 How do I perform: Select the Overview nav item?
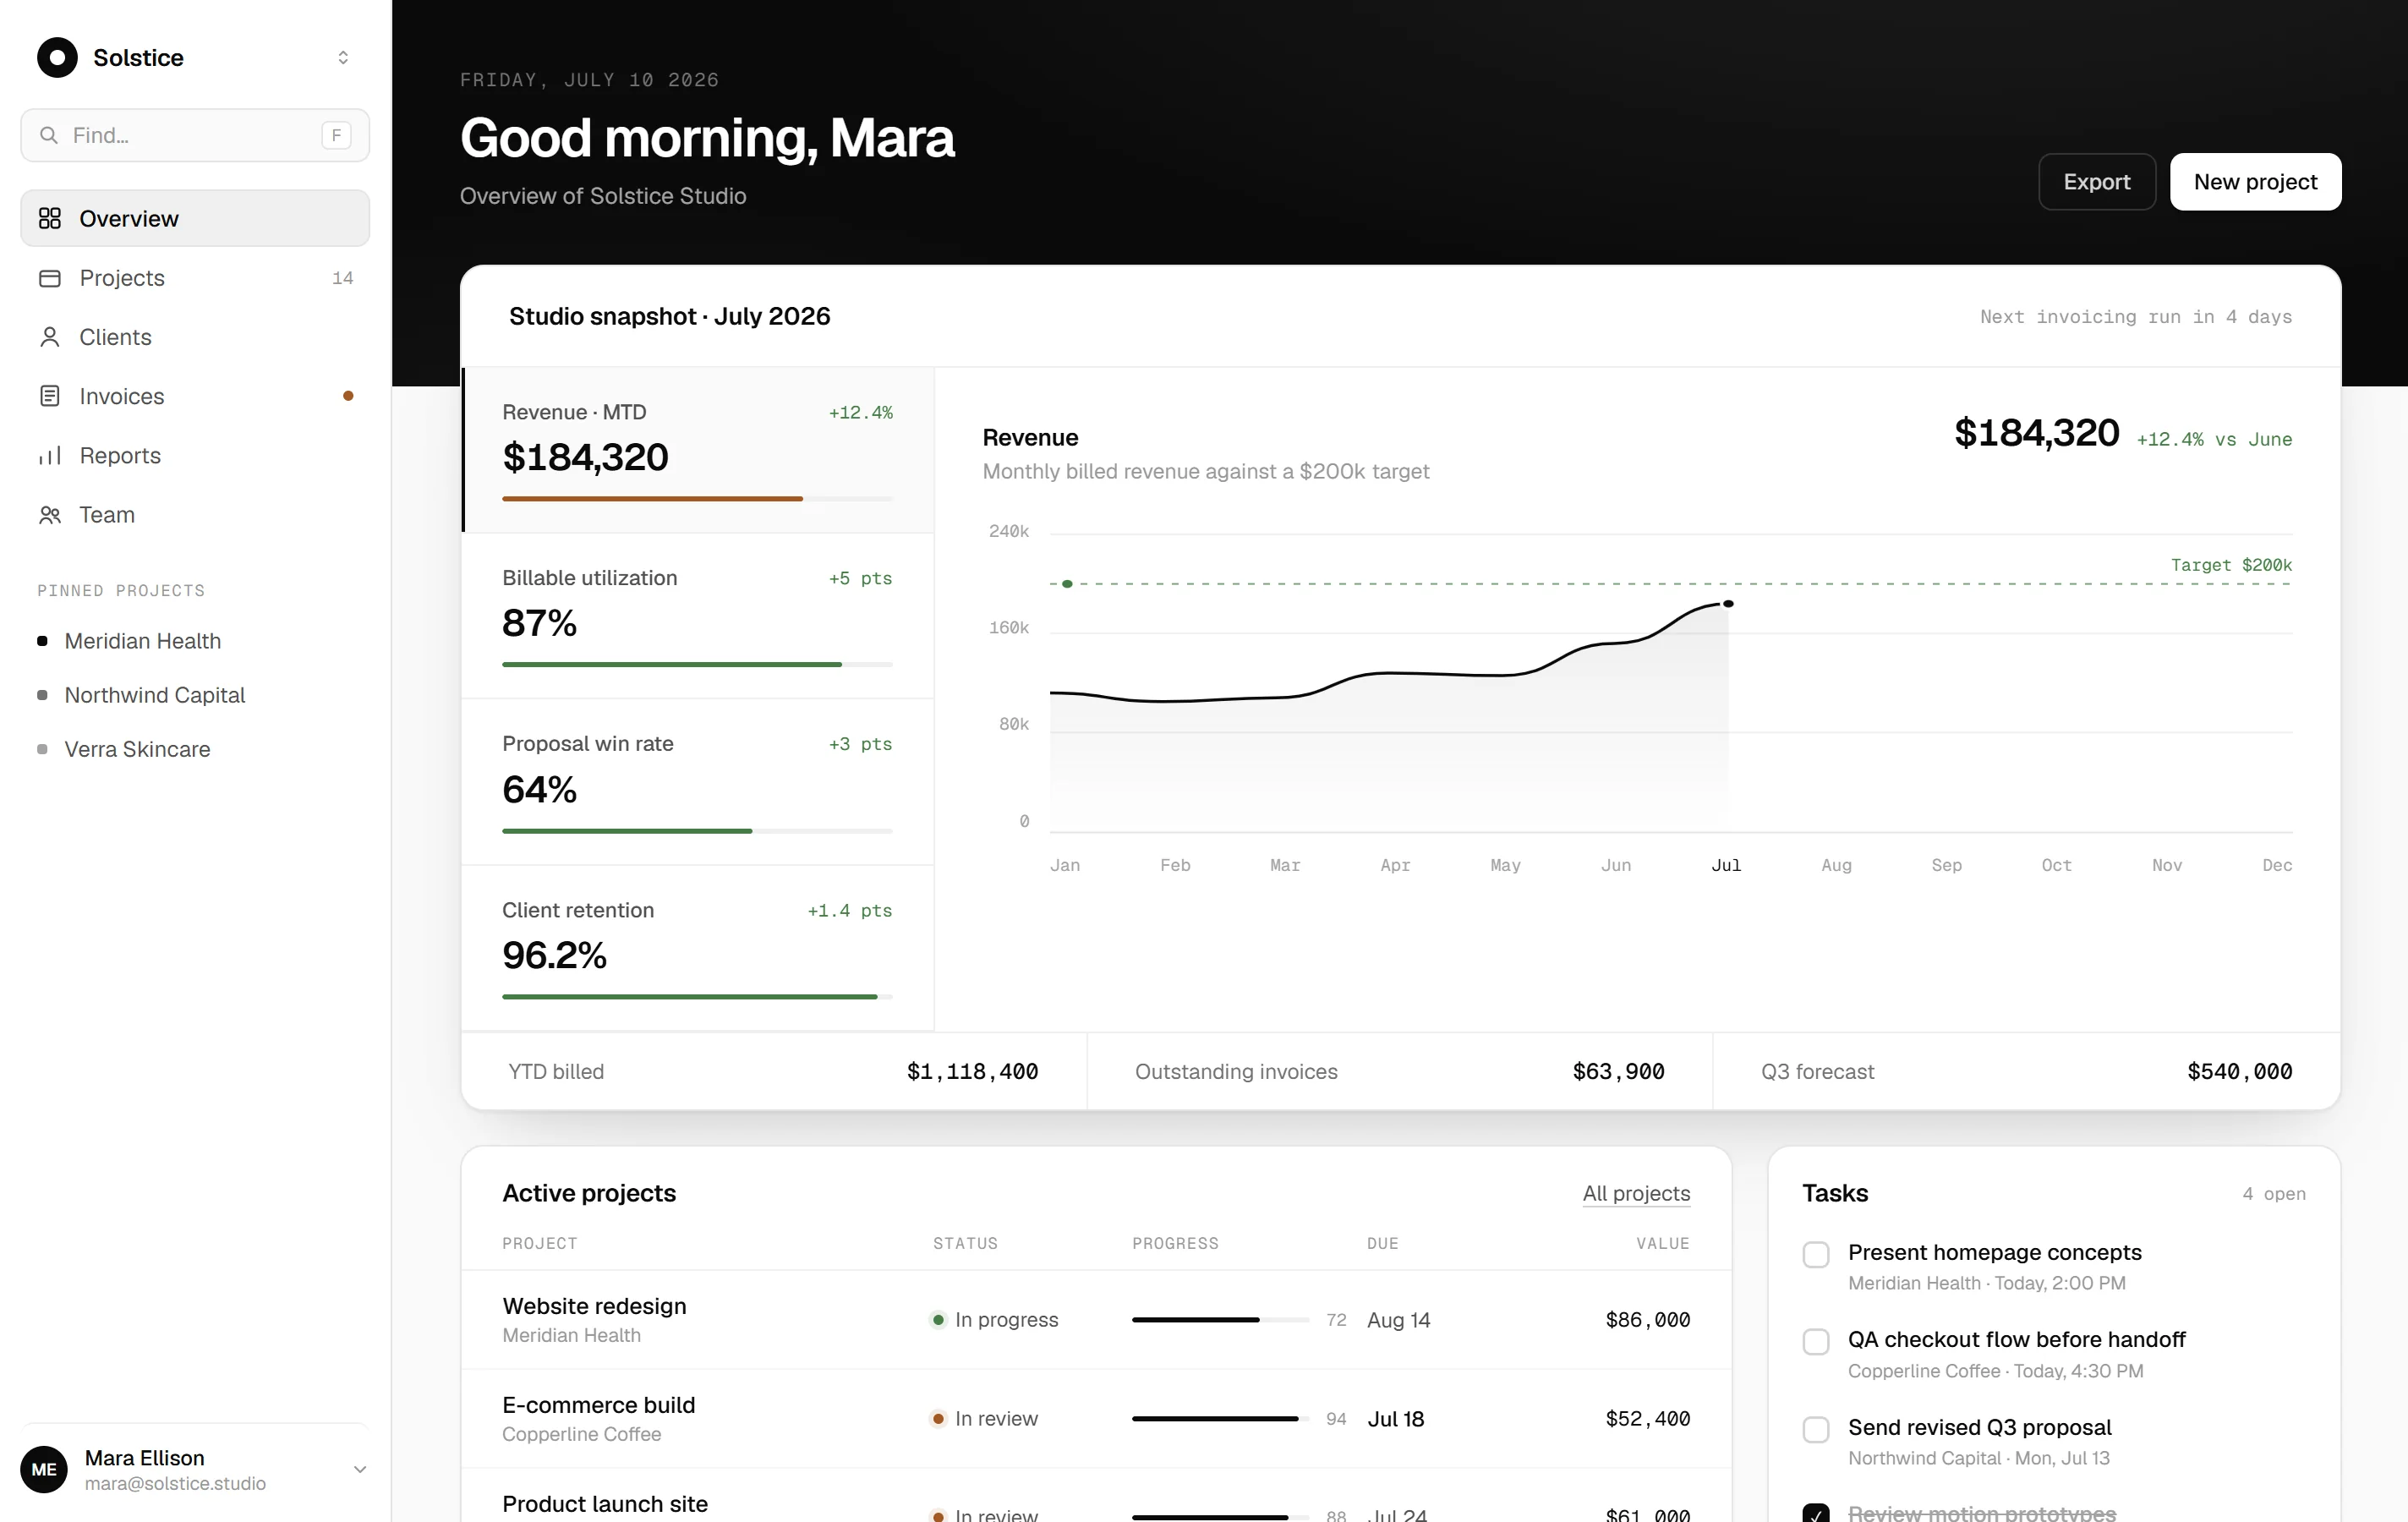pyautogui.click(x=195, y=218)
